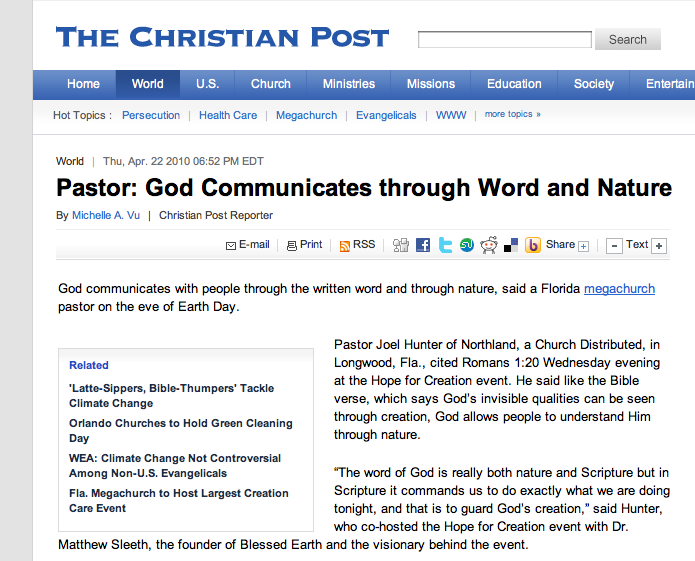Open the Church navigation tab

pos(271,84)
